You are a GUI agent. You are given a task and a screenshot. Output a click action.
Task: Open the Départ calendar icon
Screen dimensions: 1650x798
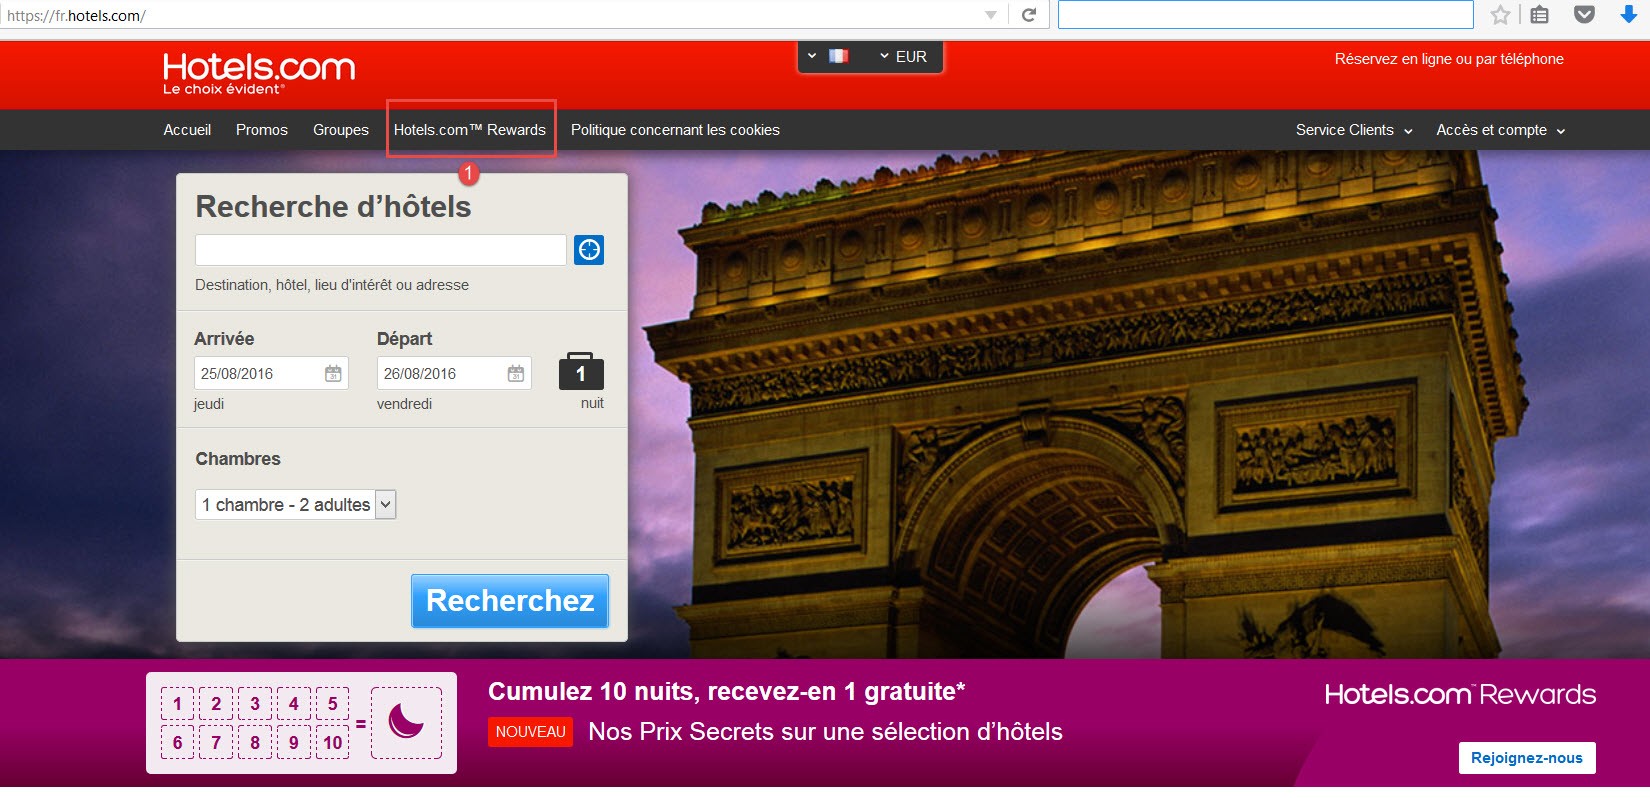[516, 373]
